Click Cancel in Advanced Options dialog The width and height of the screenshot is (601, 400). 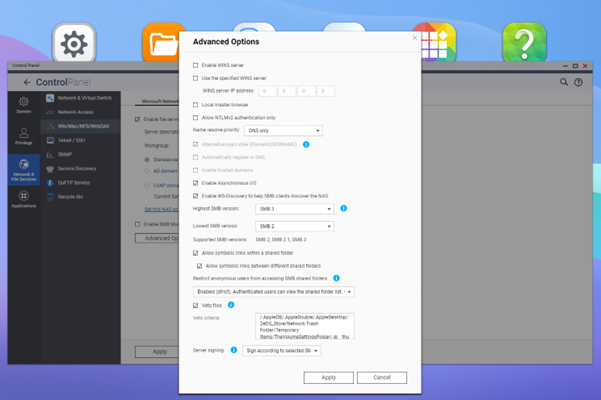[x=381, y=378]
